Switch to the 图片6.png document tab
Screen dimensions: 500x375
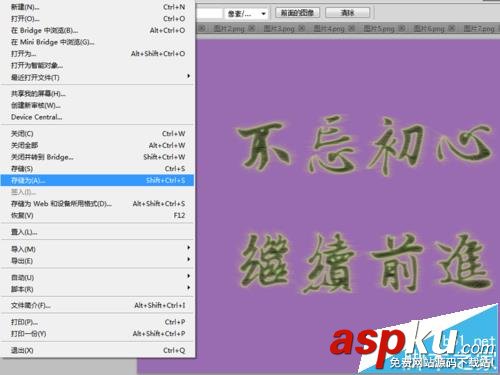coord(429,29)
